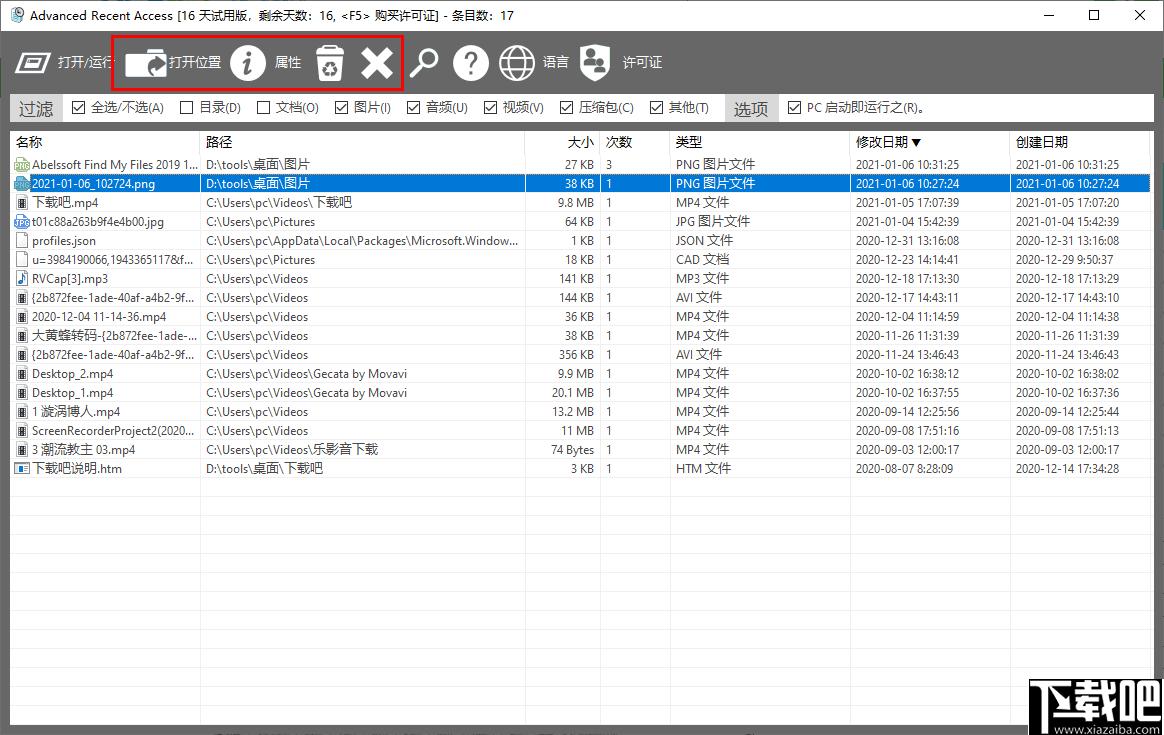
Task: Click file icon of u=3984190066 entry
Action: click(x=22, y=260)
